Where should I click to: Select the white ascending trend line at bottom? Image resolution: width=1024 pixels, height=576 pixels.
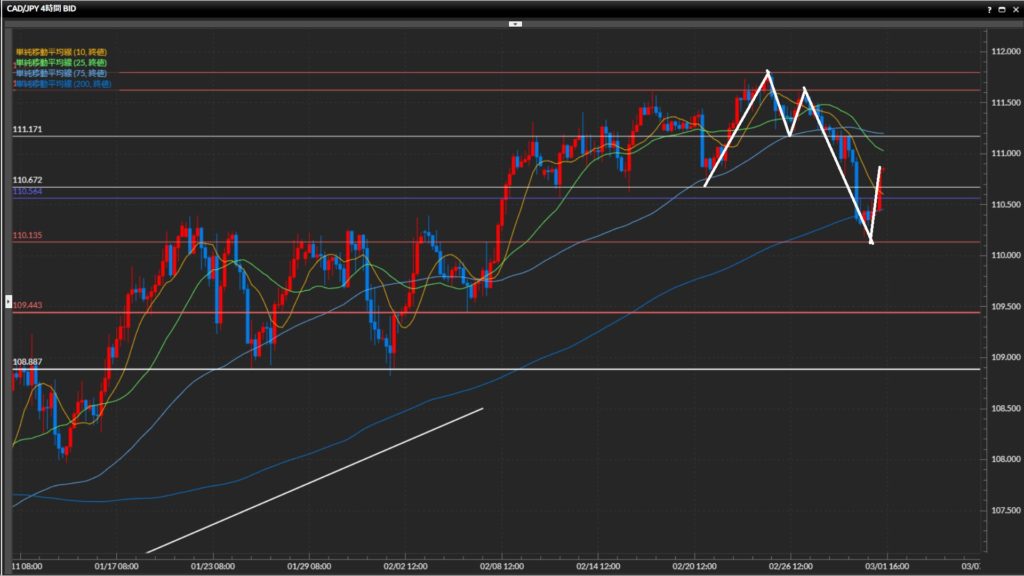point(315,480)
